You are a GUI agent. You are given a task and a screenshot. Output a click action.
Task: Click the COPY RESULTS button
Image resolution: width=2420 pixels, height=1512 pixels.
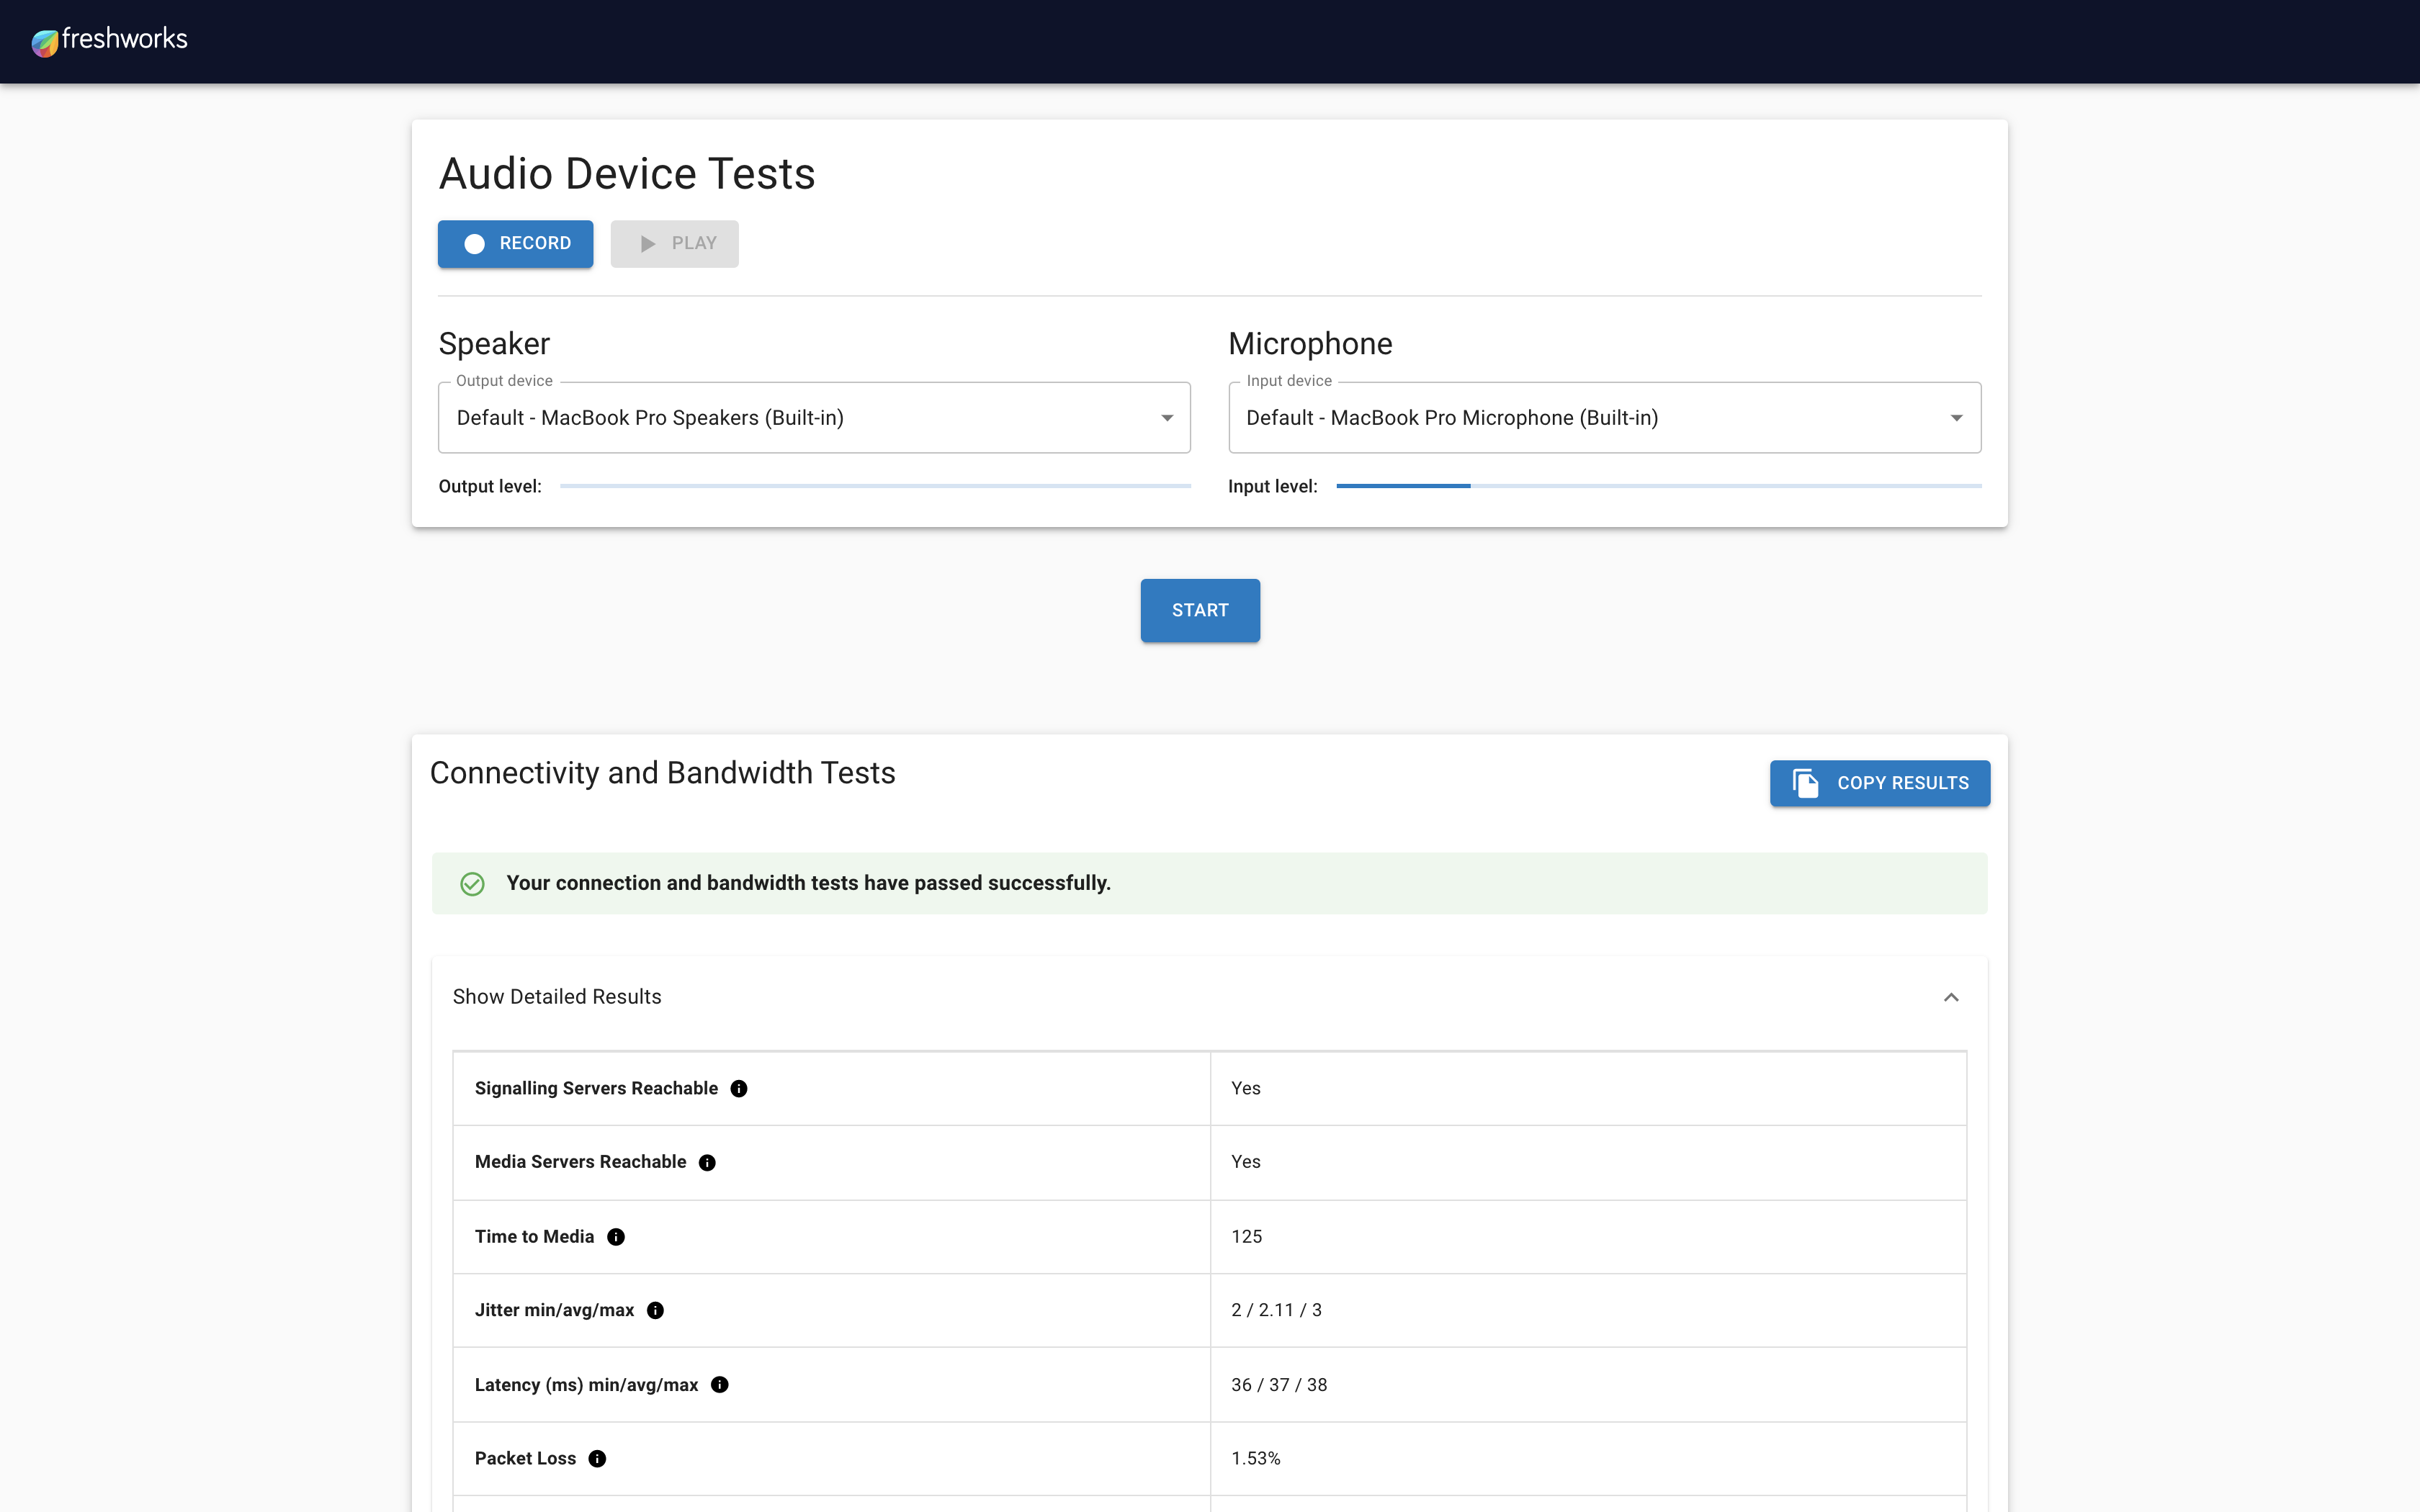[x=1880, y=783]
